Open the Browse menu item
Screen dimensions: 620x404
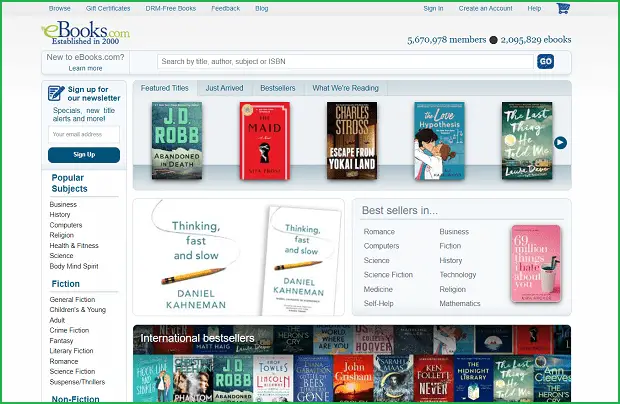pos(60,8)
